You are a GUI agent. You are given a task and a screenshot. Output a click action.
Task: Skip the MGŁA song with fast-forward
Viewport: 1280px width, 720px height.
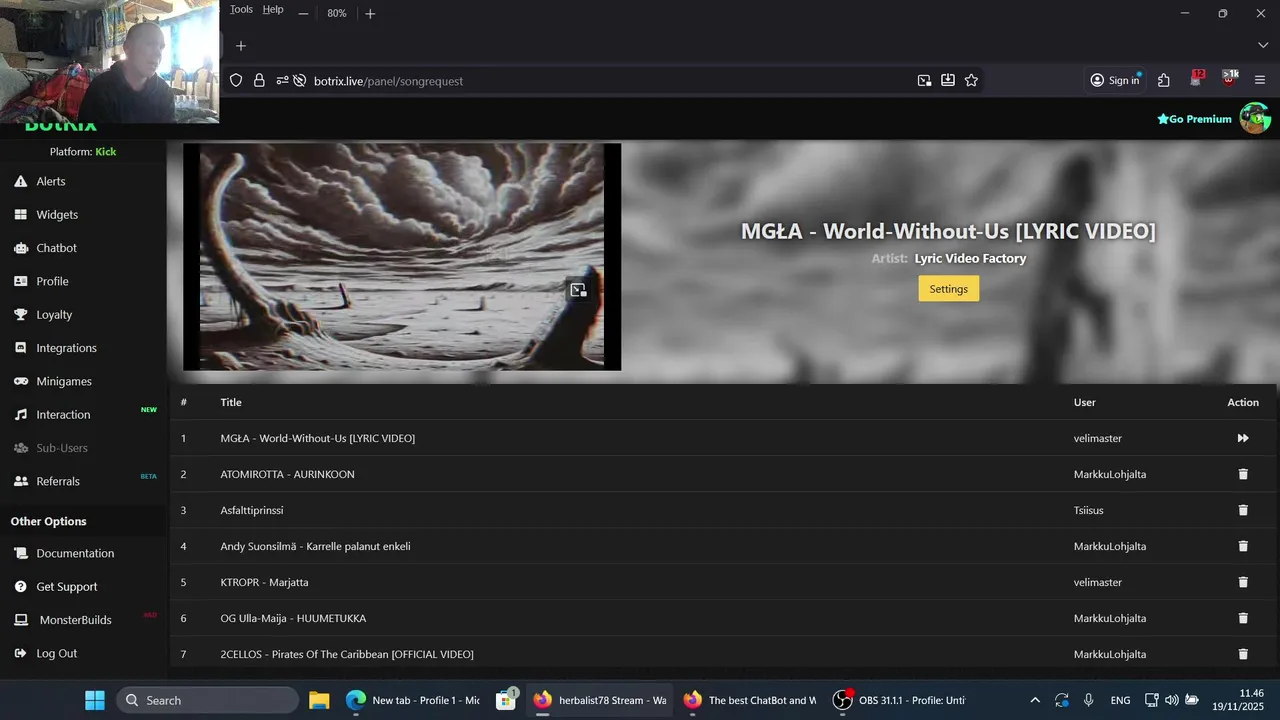point(1243,438)
